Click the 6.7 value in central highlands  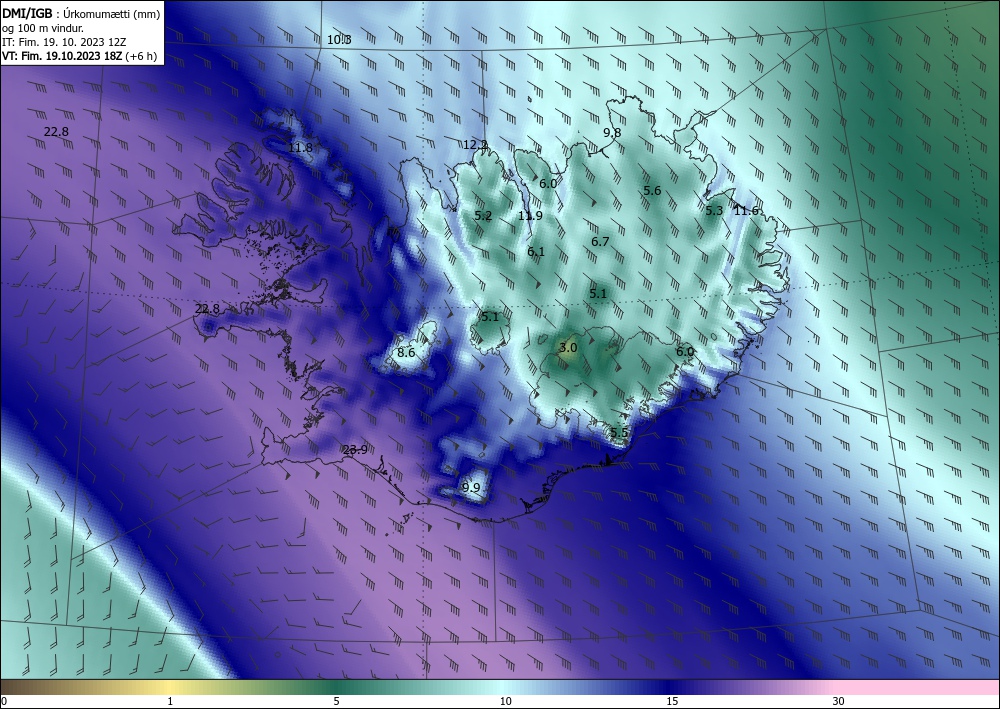tap(600, 242)
